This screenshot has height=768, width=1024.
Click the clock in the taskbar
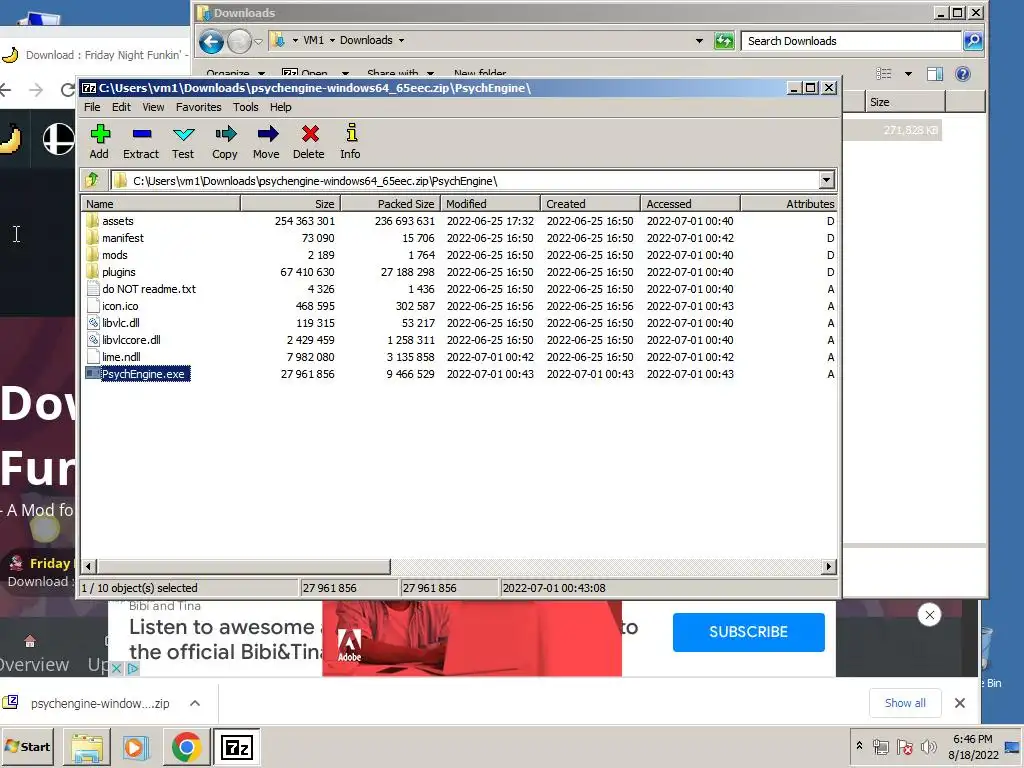973,746
